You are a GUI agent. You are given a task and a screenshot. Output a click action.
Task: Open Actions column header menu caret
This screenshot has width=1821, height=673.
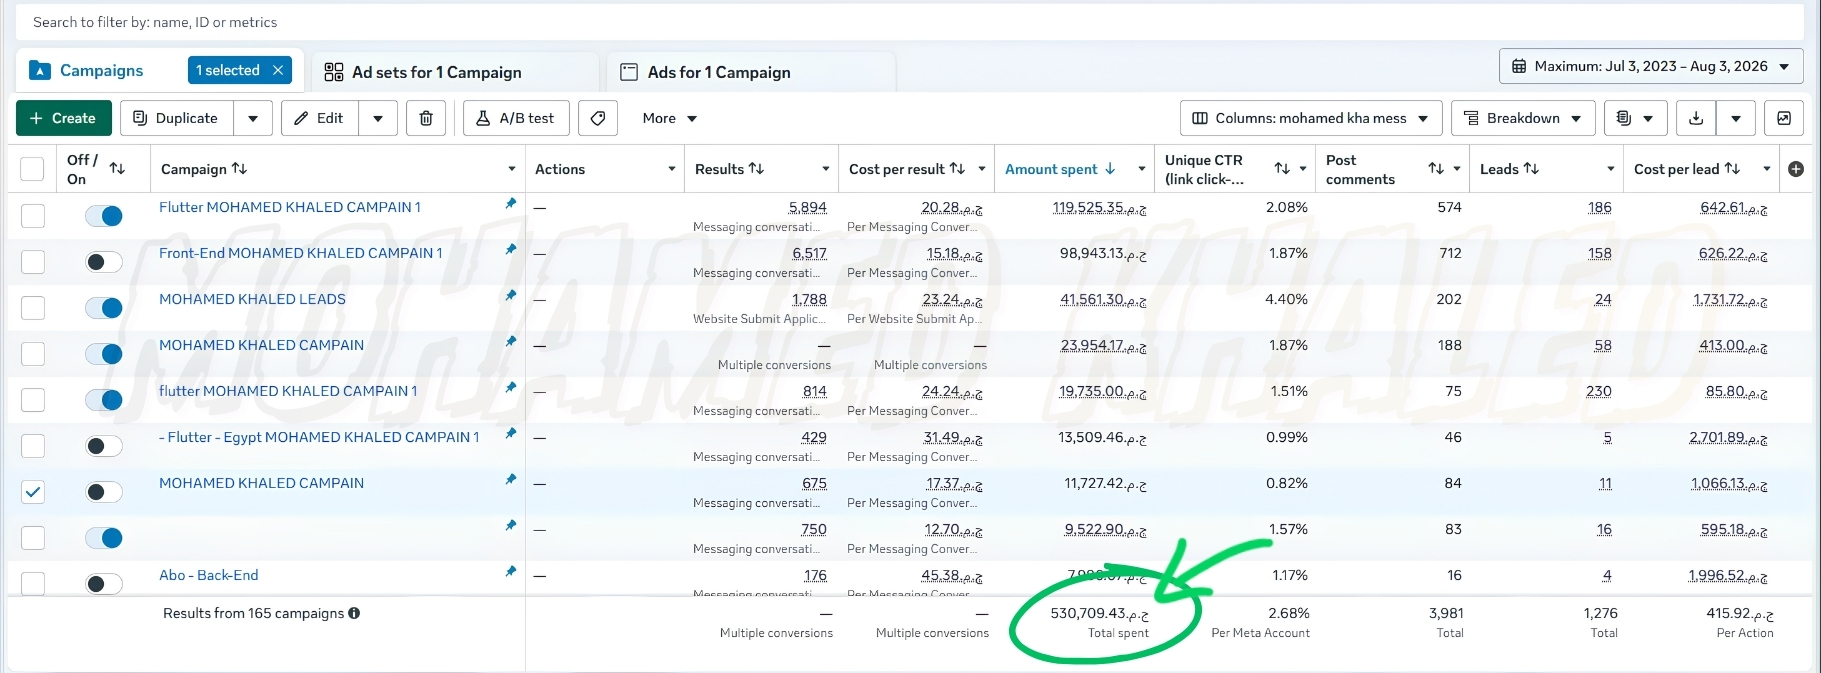coord(671,169)
